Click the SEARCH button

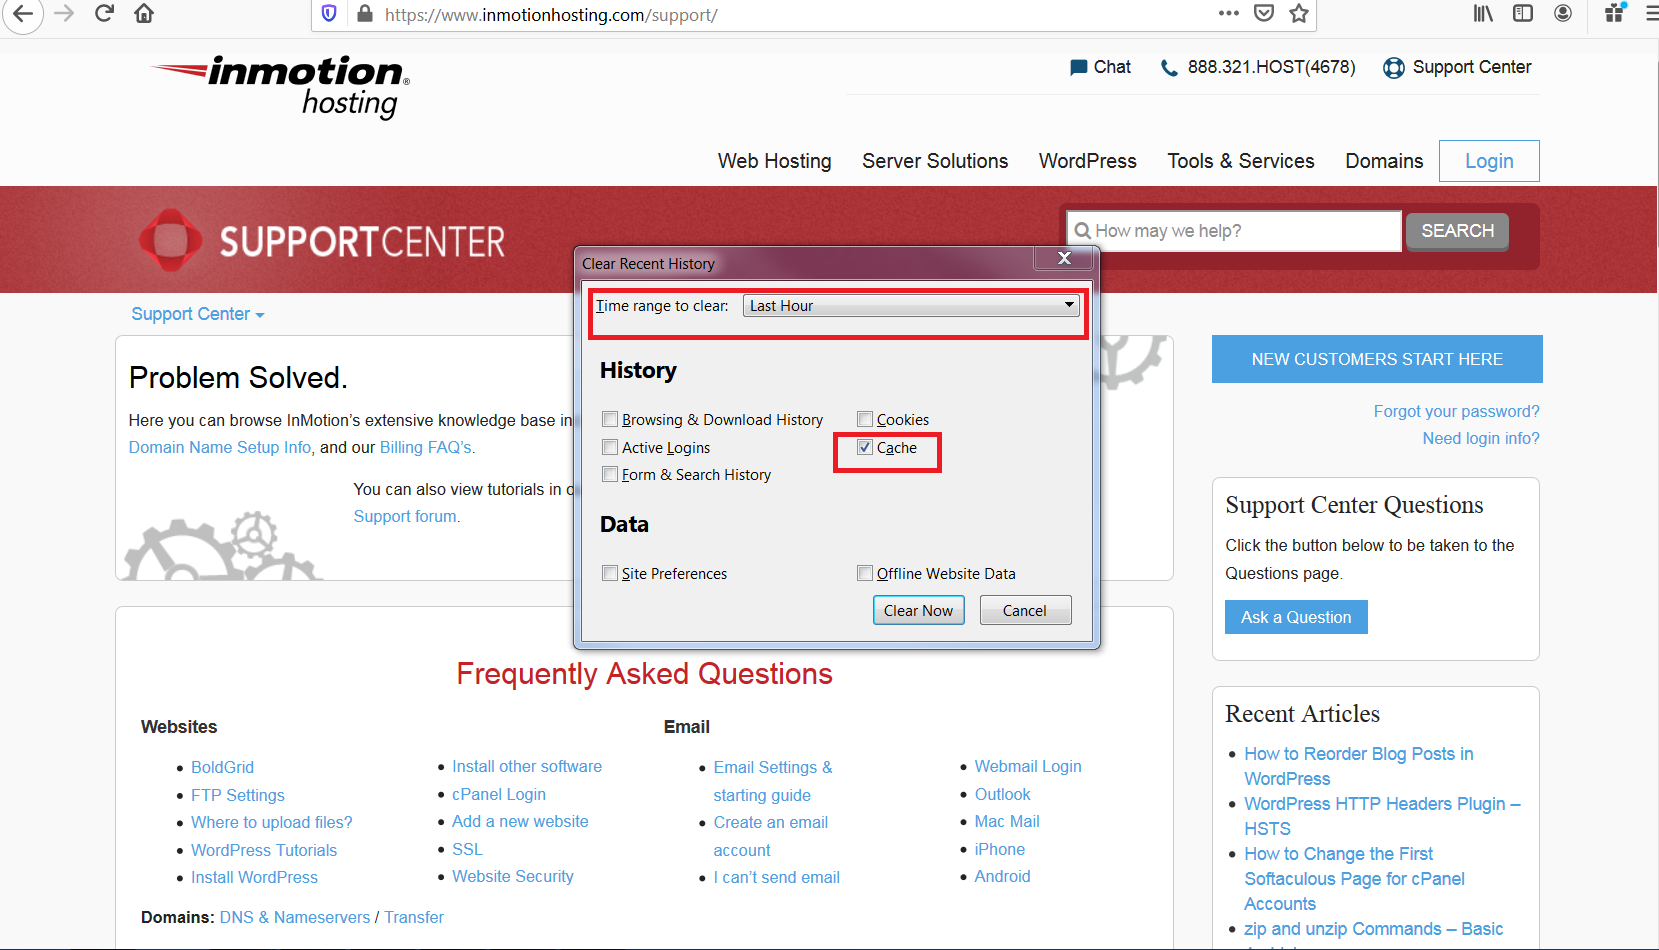pyautogui.click(x=1457, y=231)
